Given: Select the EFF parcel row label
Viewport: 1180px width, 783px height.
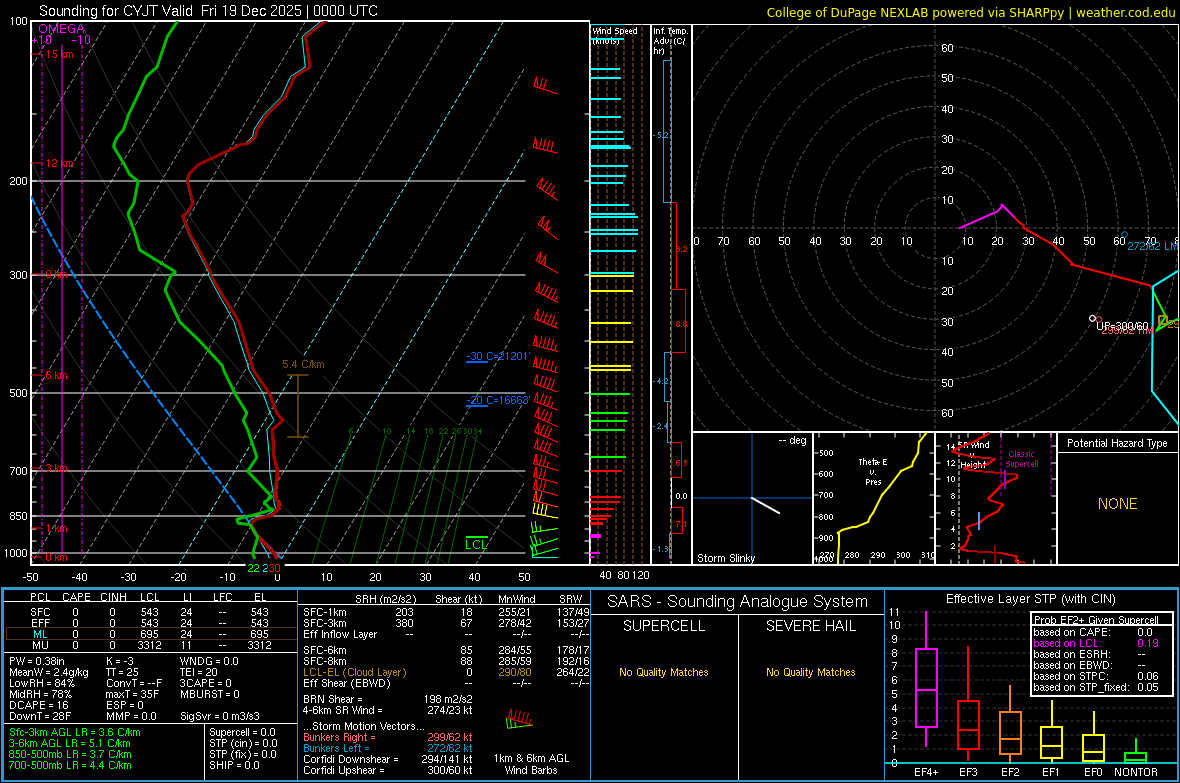Looking at the screenshot, I should coord(40,623).
